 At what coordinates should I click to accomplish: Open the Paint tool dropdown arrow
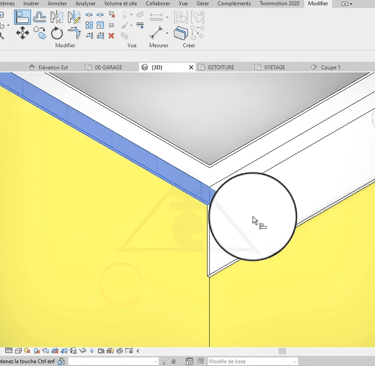[131, 25]
